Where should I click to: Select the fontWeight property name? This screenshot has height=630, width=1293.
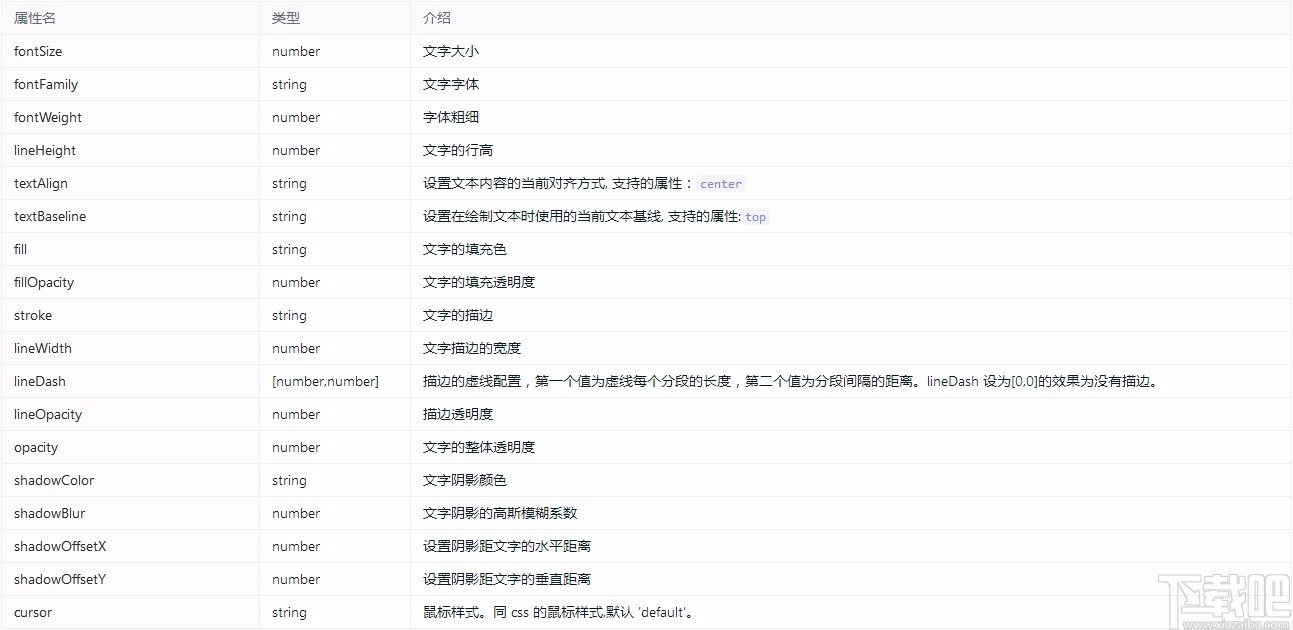pyautogui.click(x=47, y=117)
